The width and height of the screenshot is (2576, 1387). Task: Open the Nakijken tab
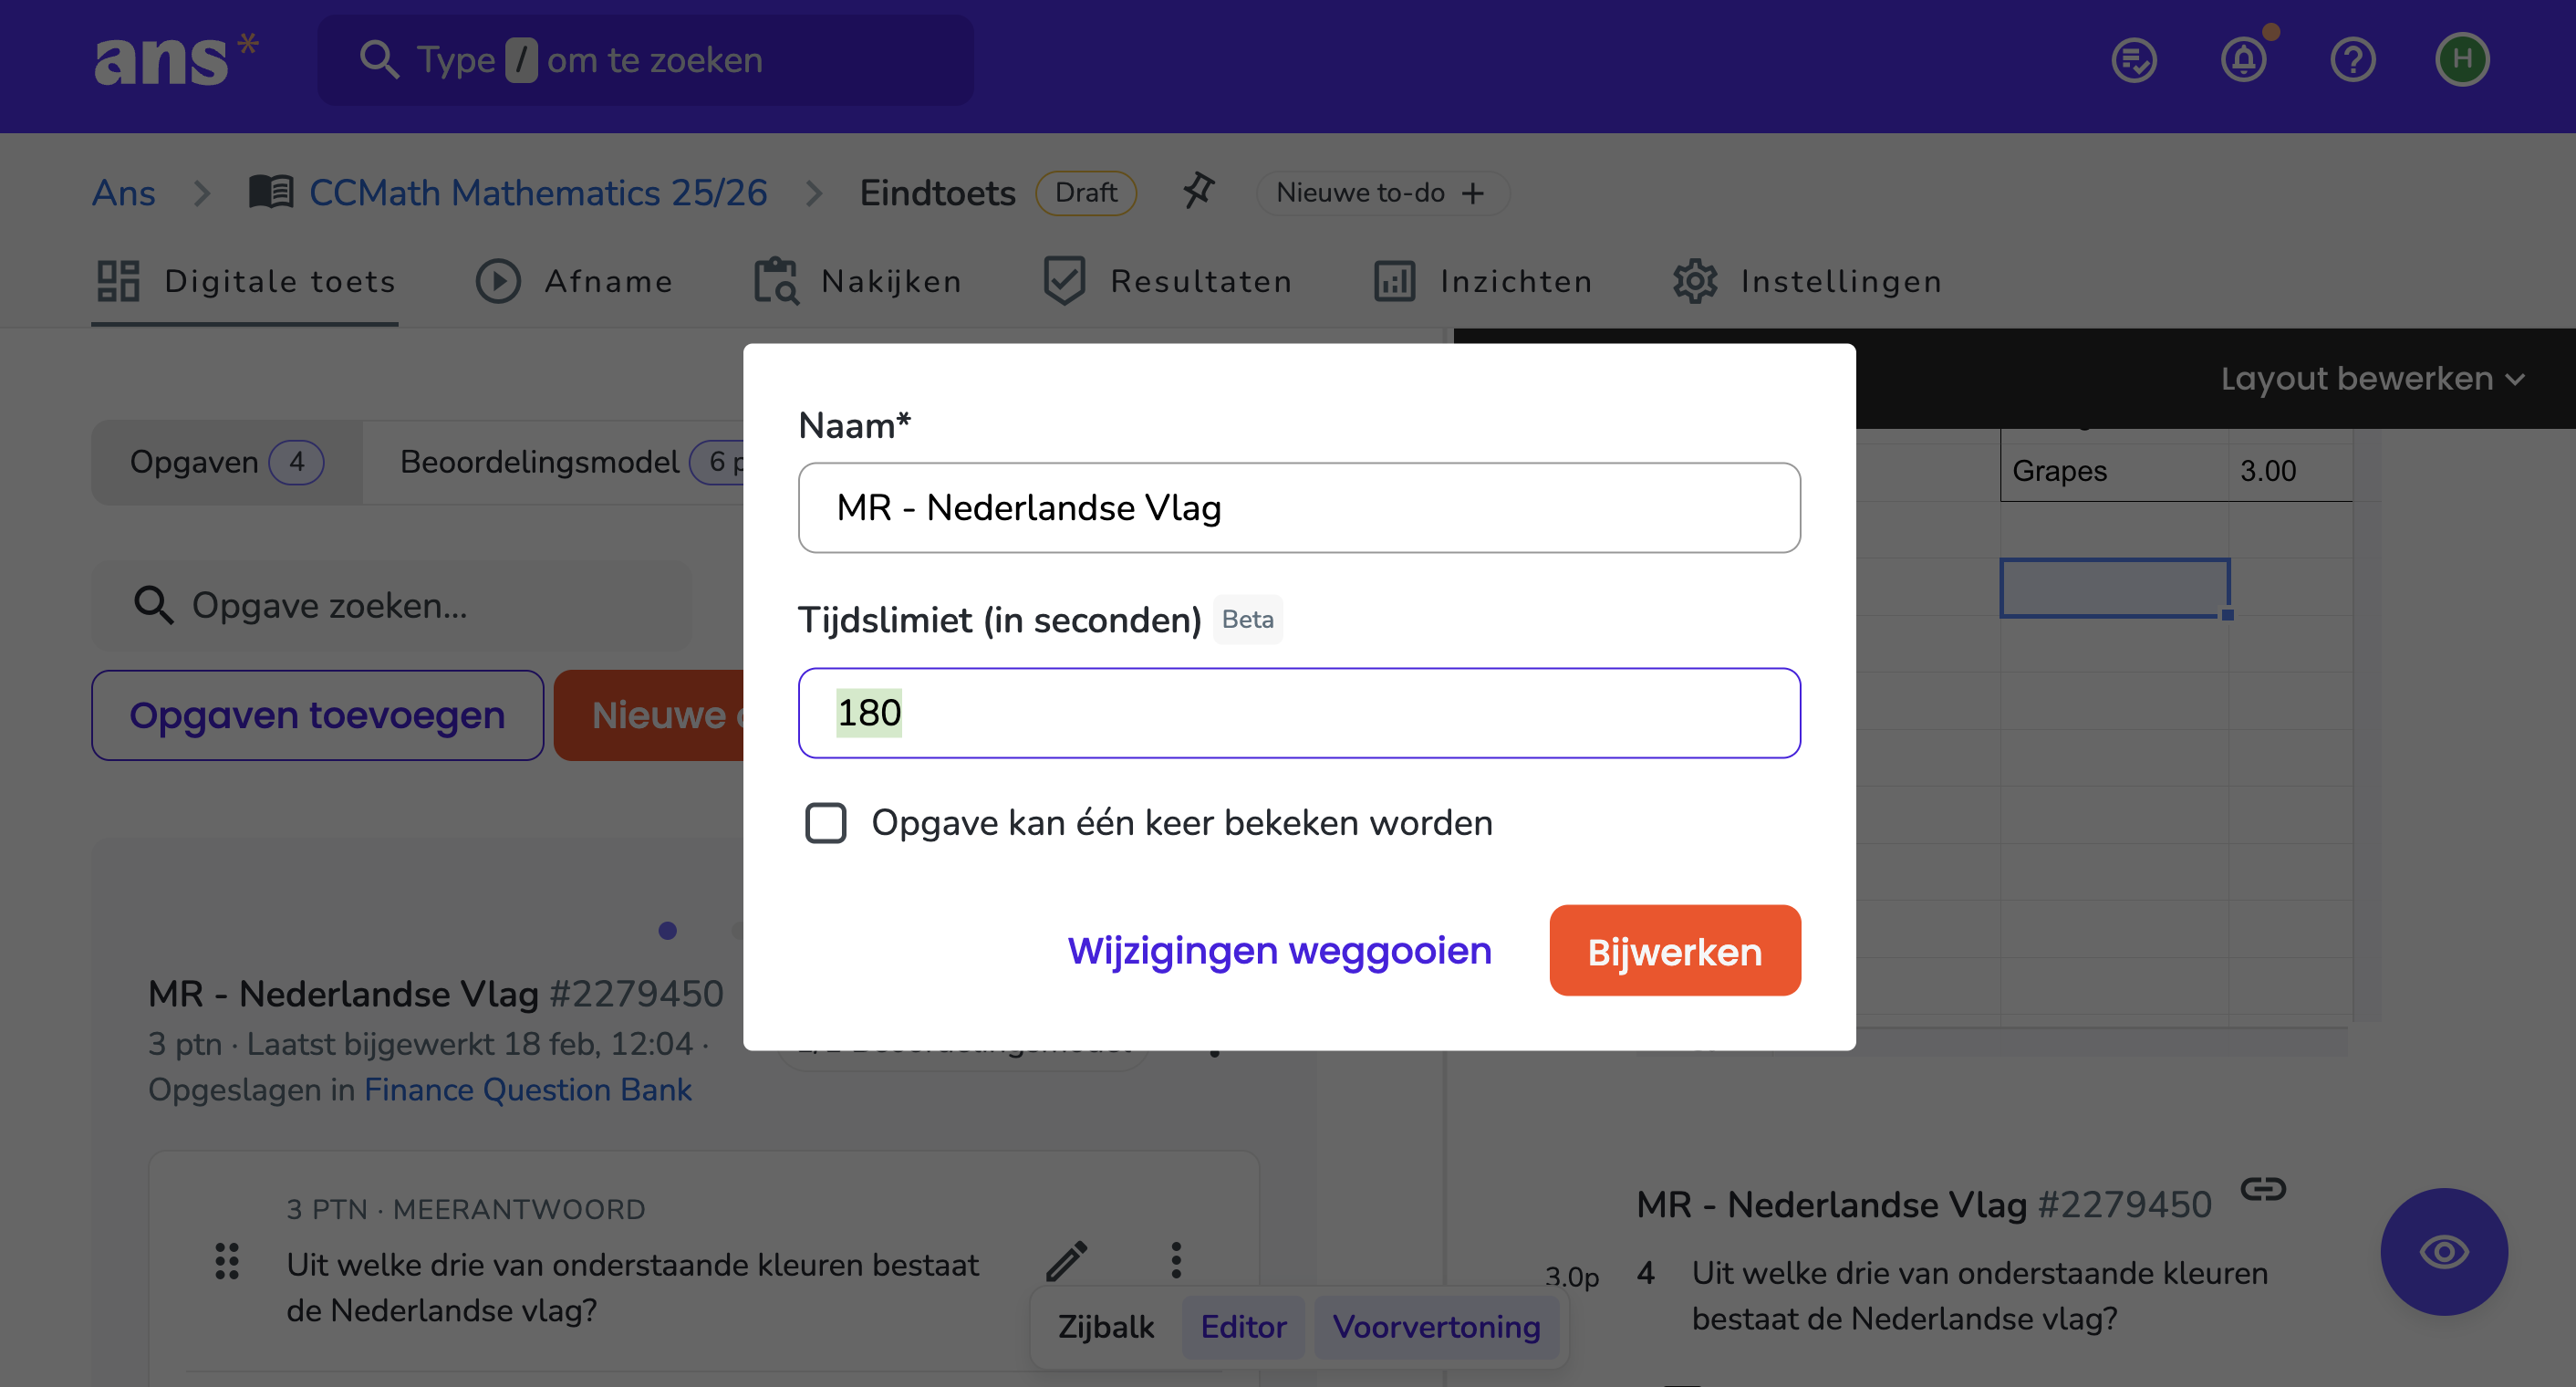tap(858, 281)
